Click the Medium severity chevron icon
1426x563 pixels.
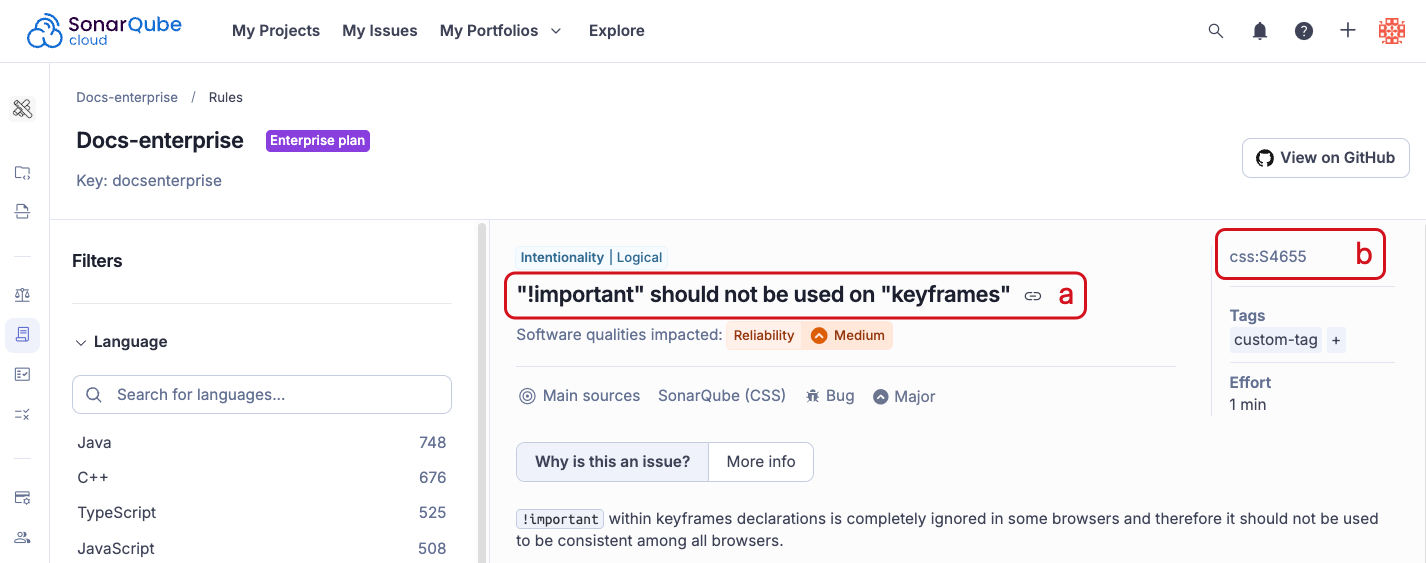pyautogui.click(x=819, y=336)
